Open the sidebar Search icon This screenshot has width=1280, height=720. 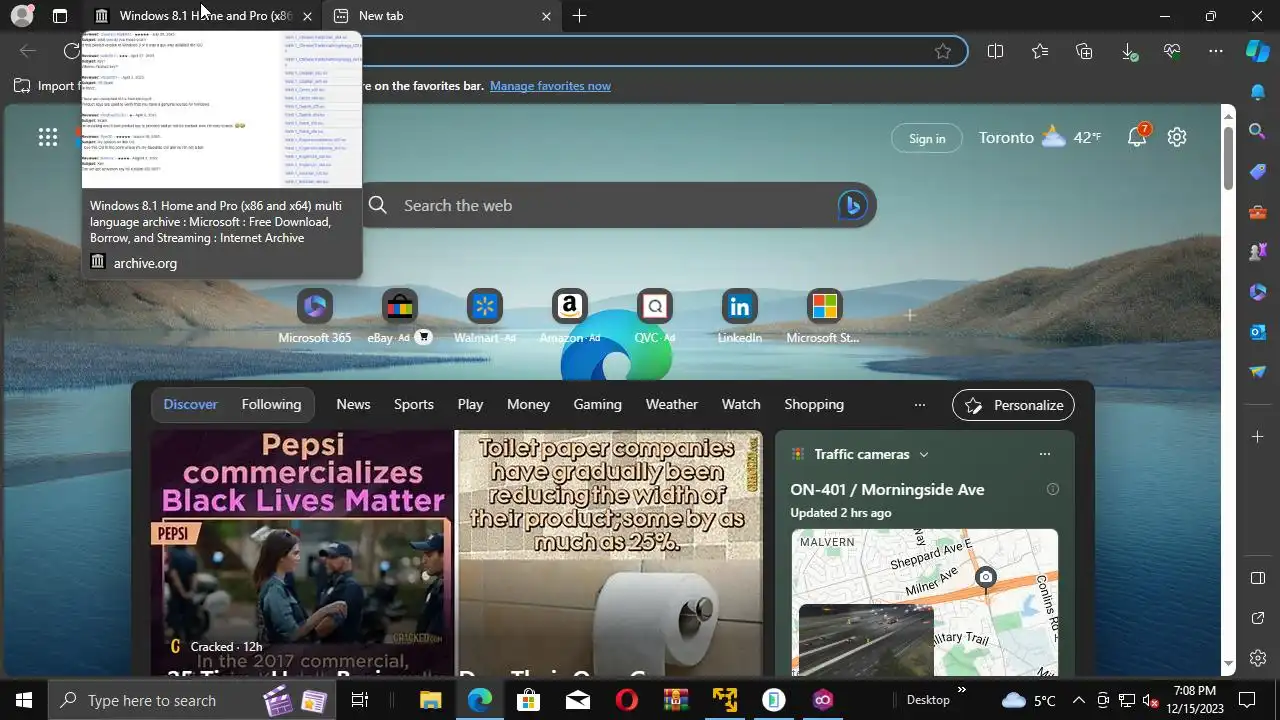(x=1258, y=131)
